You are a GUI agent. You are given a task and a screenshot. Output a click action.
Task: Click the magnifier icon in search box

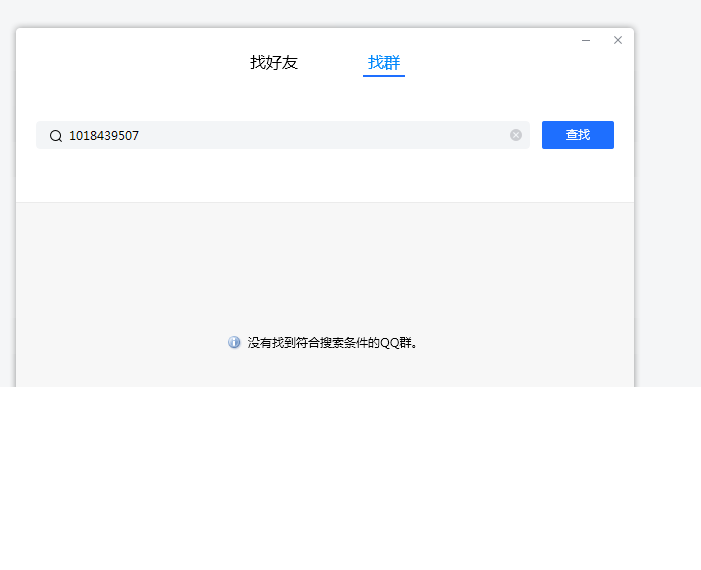[x=56, y=136]
